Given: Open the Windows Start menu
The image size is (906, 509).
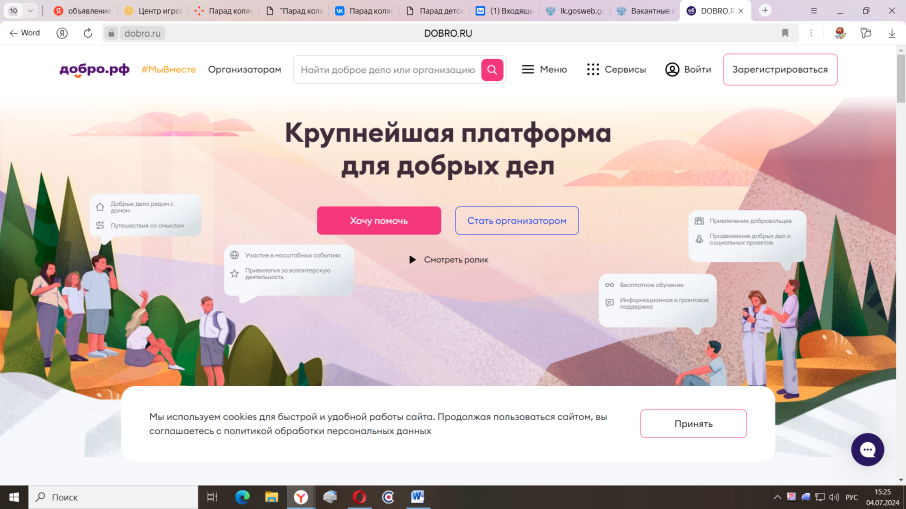Looking at the screenshot, I should click(14, 497).
